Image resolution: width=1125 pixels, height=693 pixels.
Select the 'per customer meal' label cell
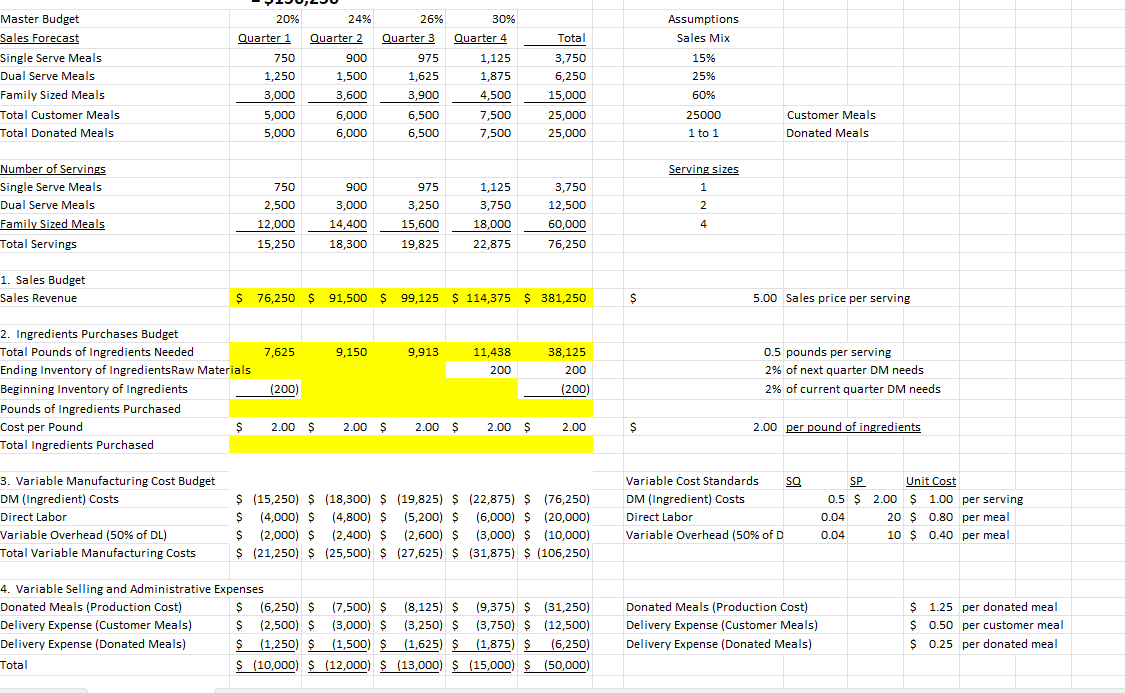[1012, 626]
